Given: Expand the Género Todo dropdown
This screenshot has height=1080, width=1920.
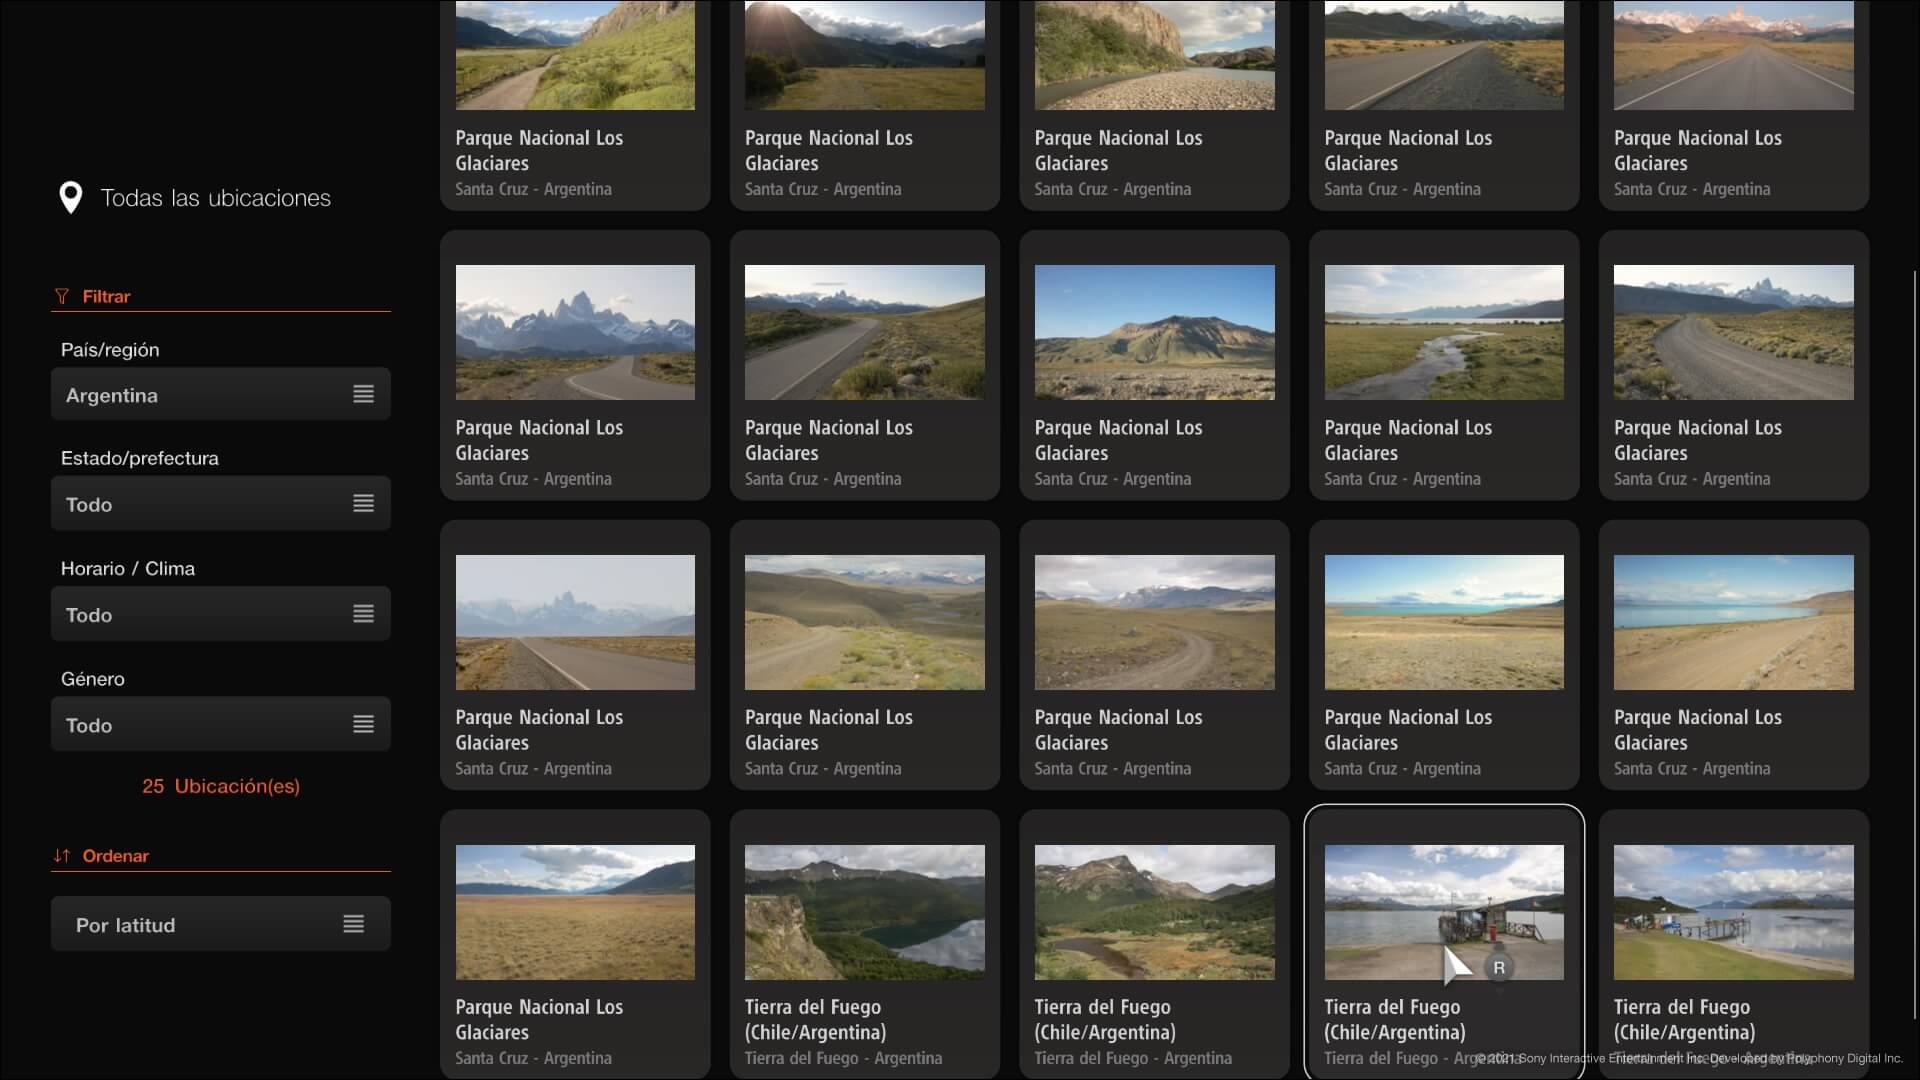Looking at the screenshot, I should pyautogui.click(x=200, y=725).
